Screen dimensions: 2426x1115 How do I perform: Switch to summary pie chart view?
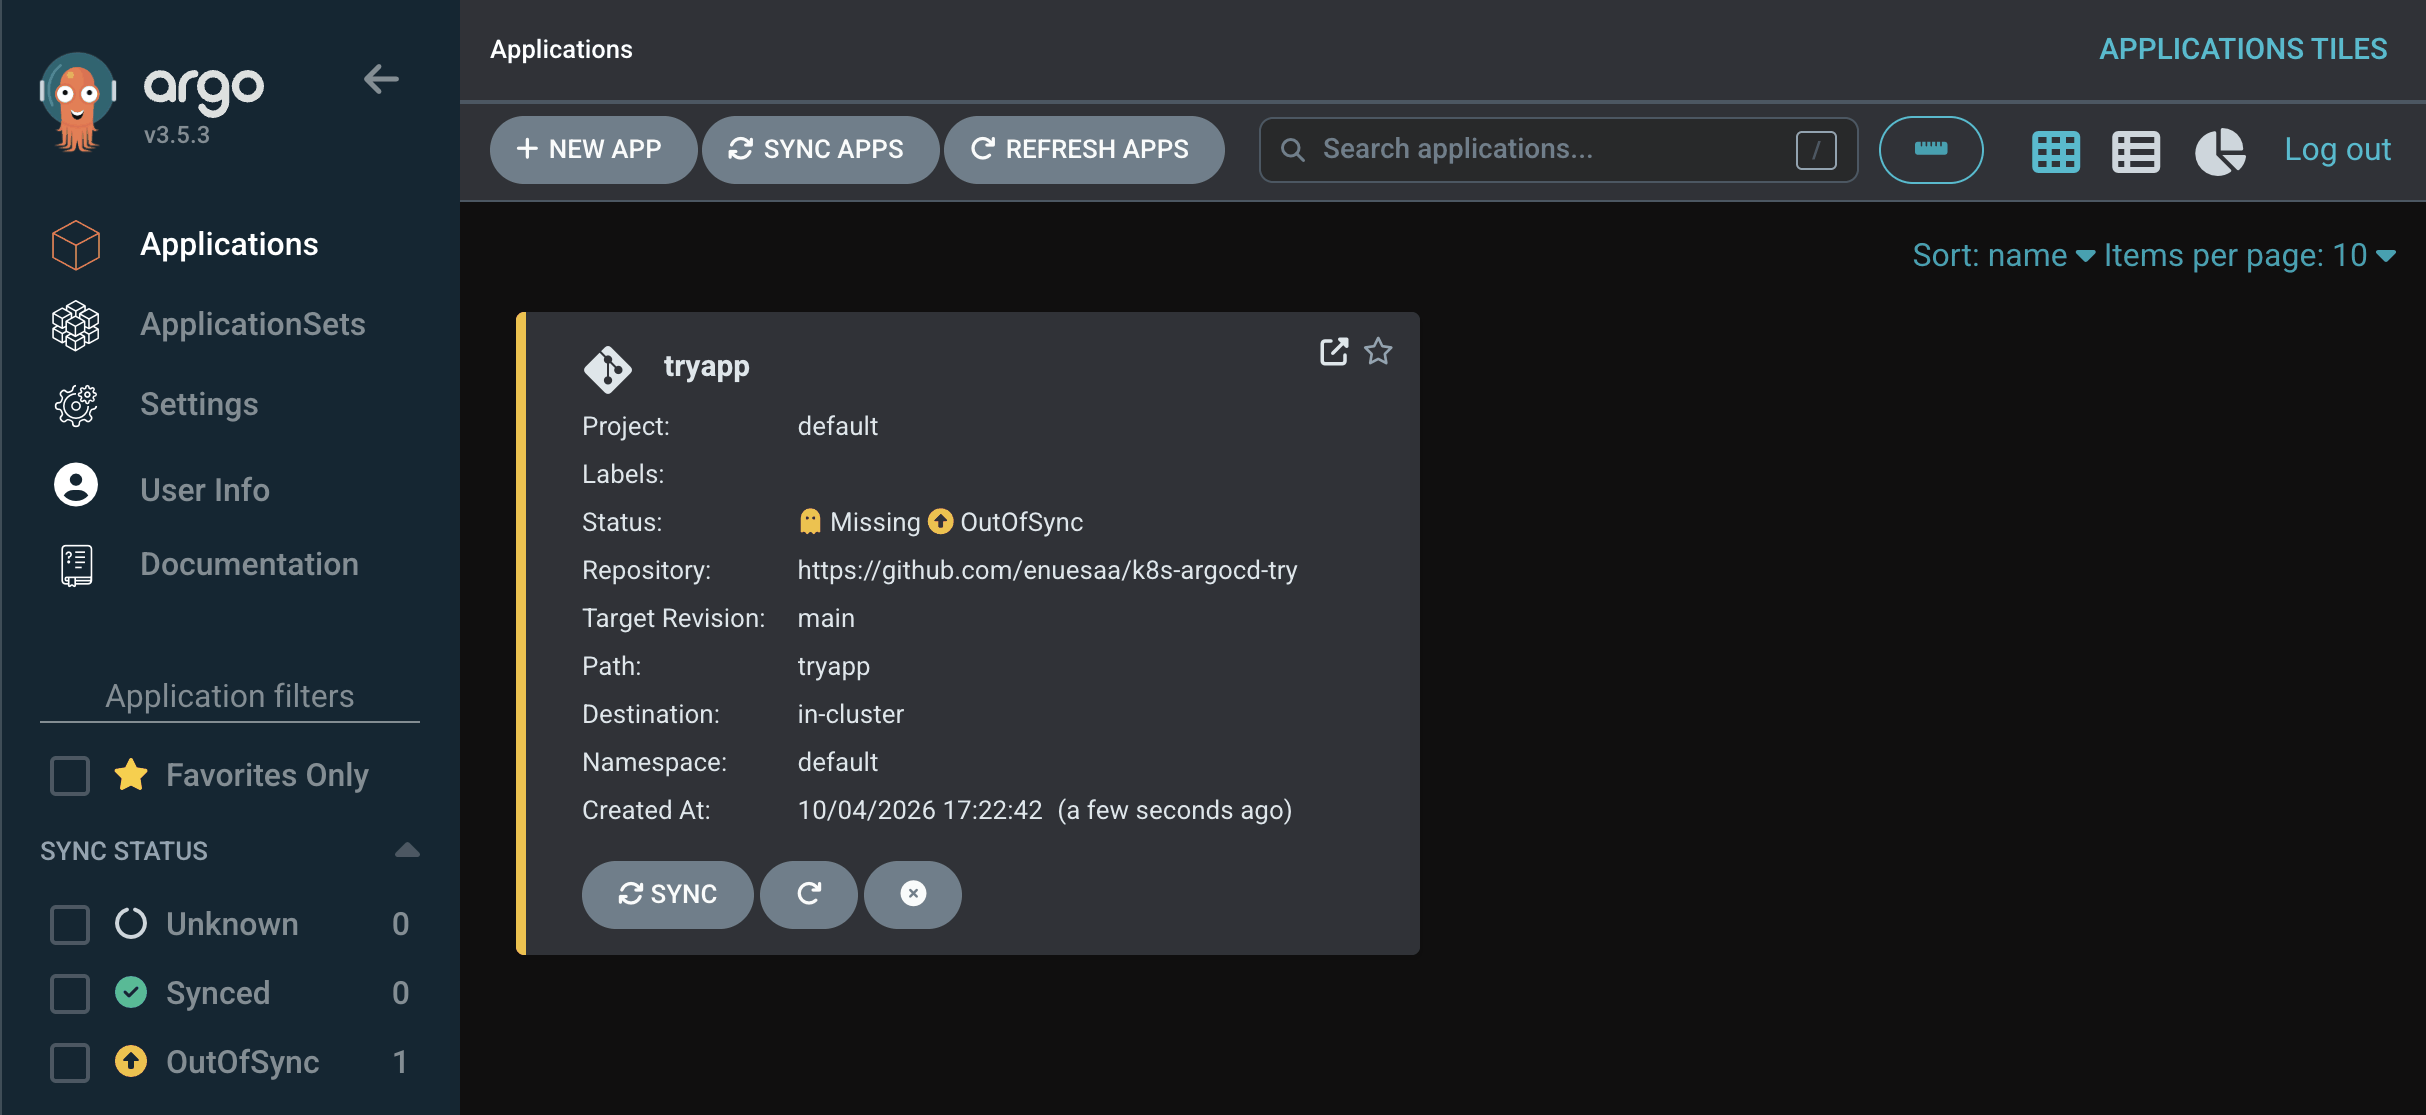pyautogui.click(x=2220, y=152)
